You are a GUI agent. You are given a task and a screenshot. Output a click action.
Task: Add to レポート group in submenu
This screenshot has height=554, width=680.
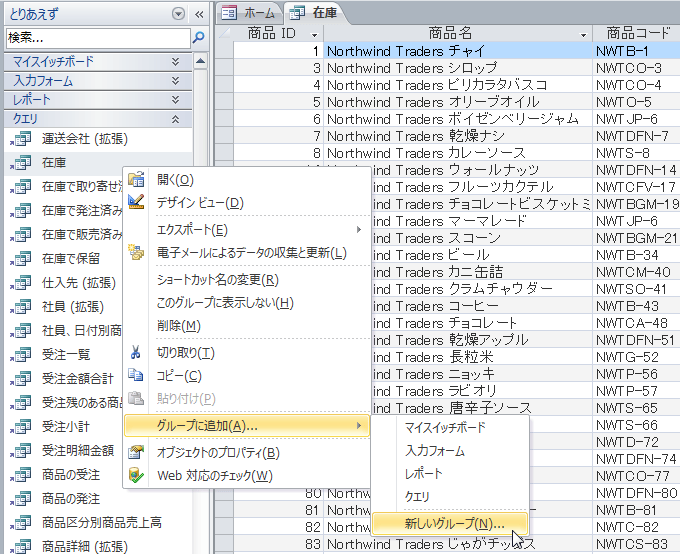[450, 473]
